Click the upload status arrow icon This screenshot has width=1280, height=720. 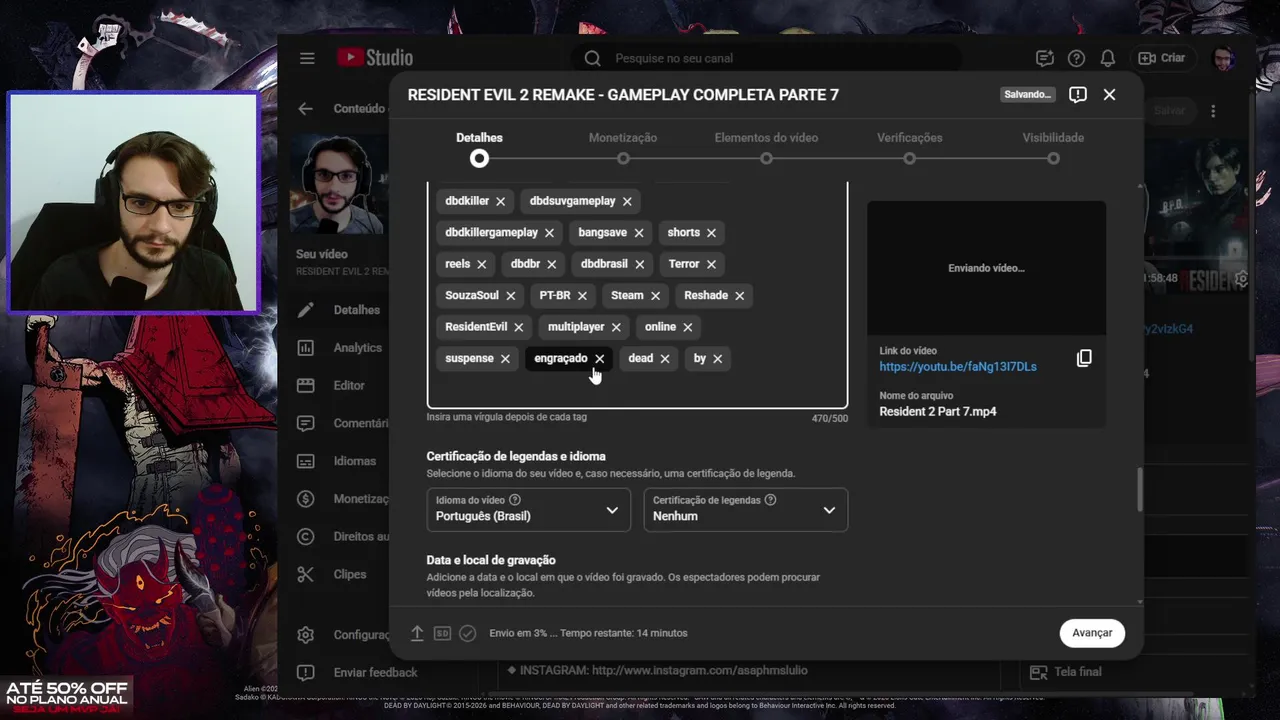418,633
